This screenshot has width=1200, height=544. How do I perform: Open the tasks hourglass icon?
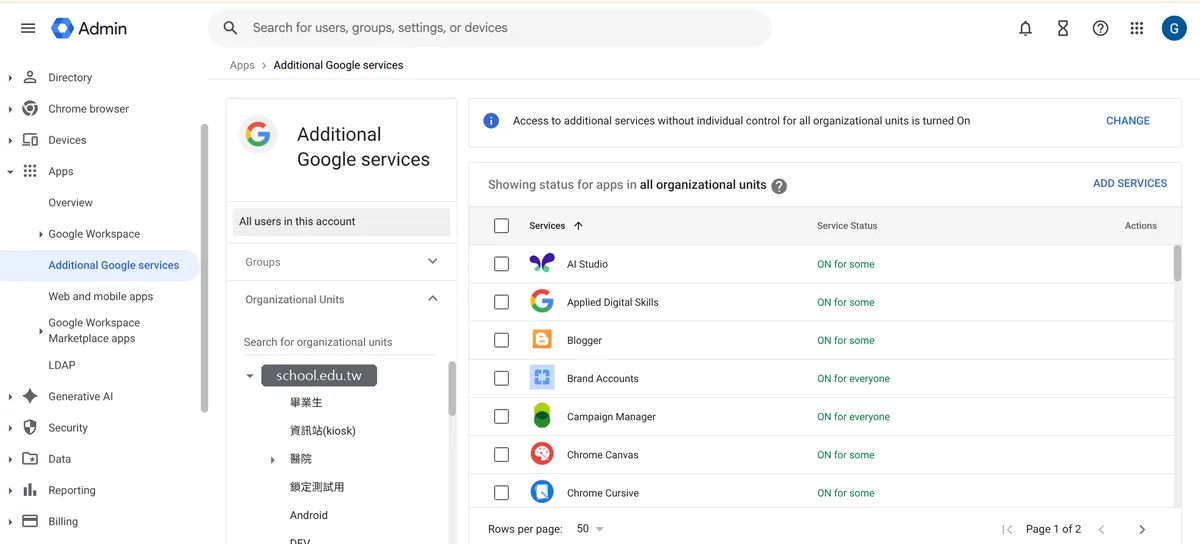coord(1063,28)
